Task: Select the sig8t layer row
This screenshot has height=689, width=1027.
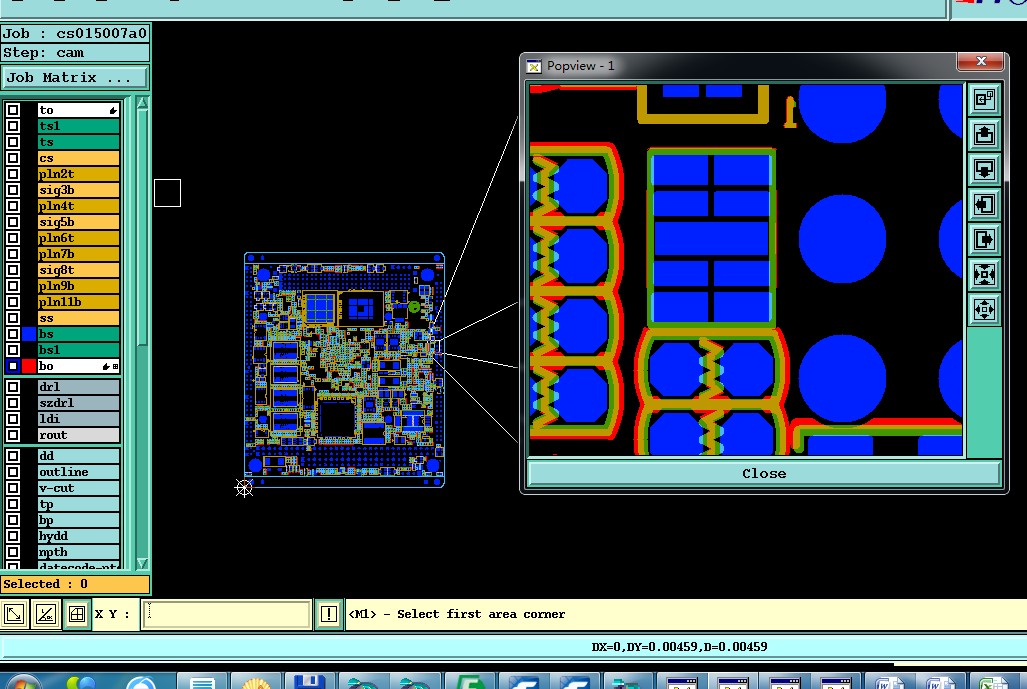Action: click(x=79, y=270)
